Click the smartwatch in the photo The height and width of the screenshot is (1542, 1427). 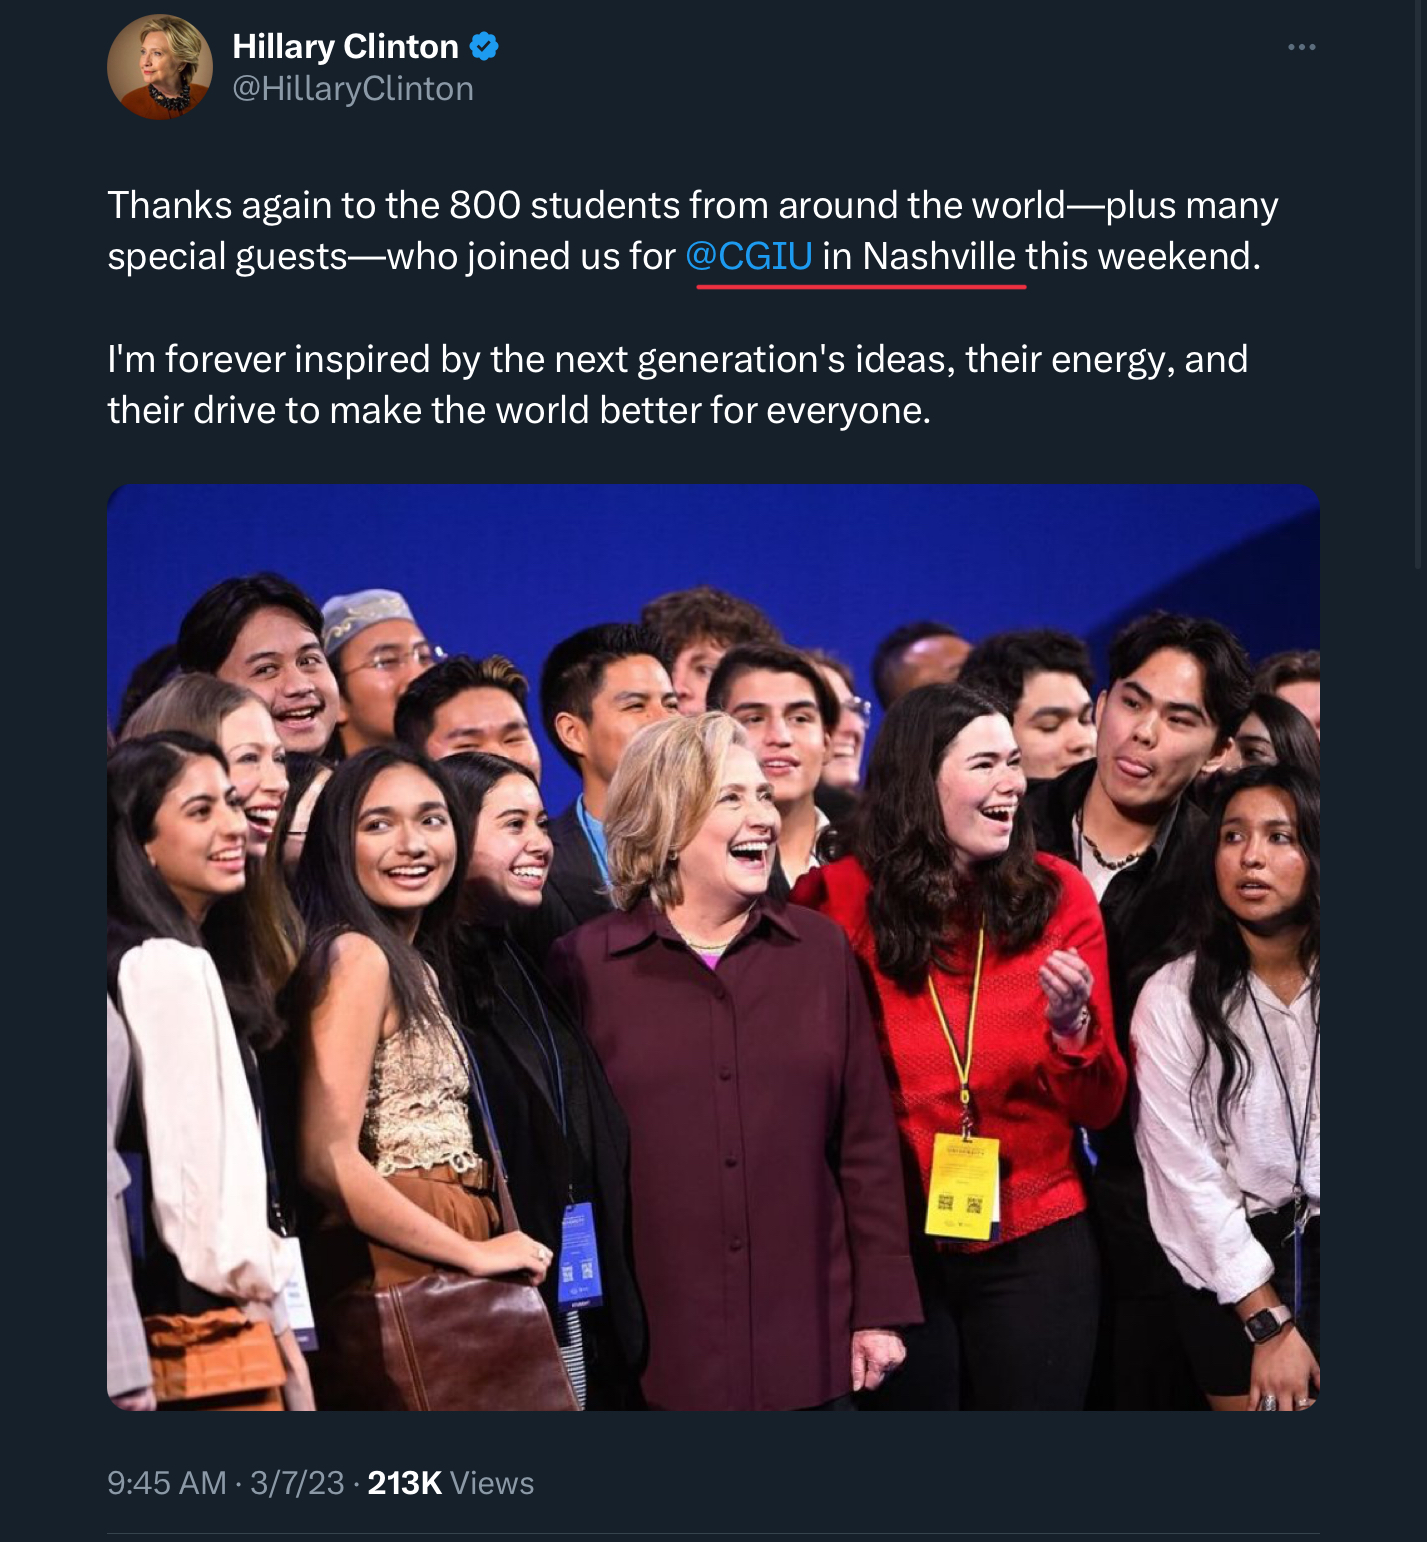tap(1267, 1323)
